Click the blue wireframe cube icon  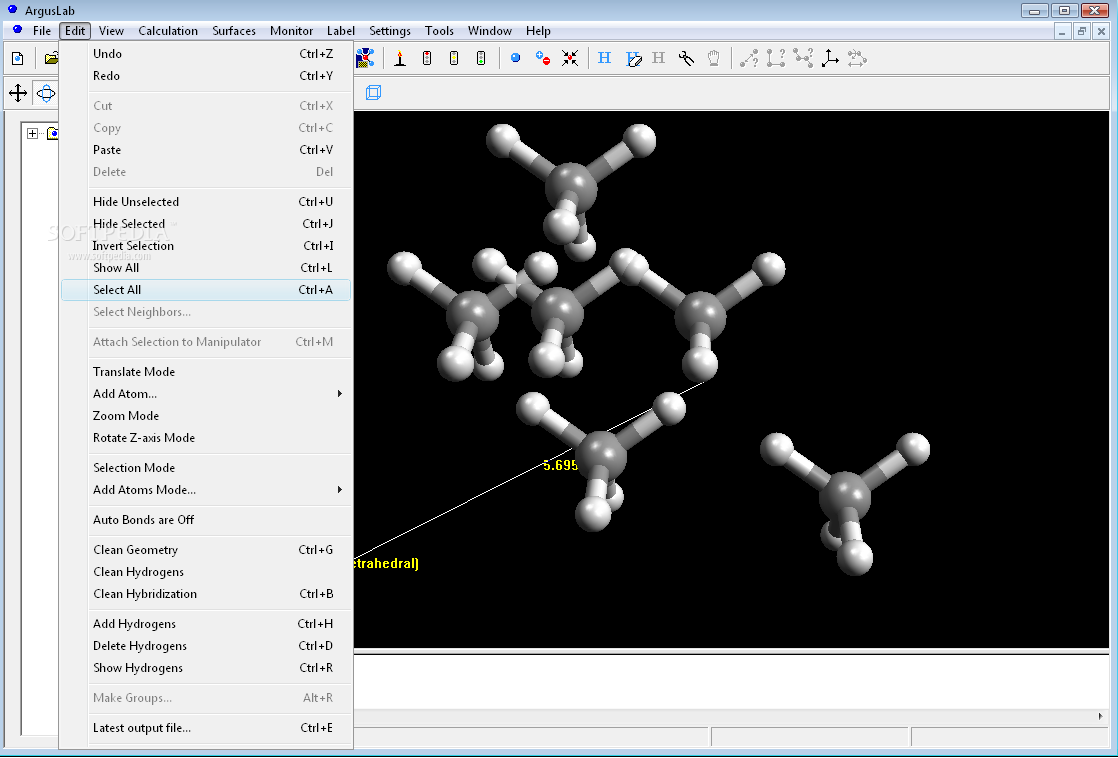pyautogui.click(x=373, y=93)
